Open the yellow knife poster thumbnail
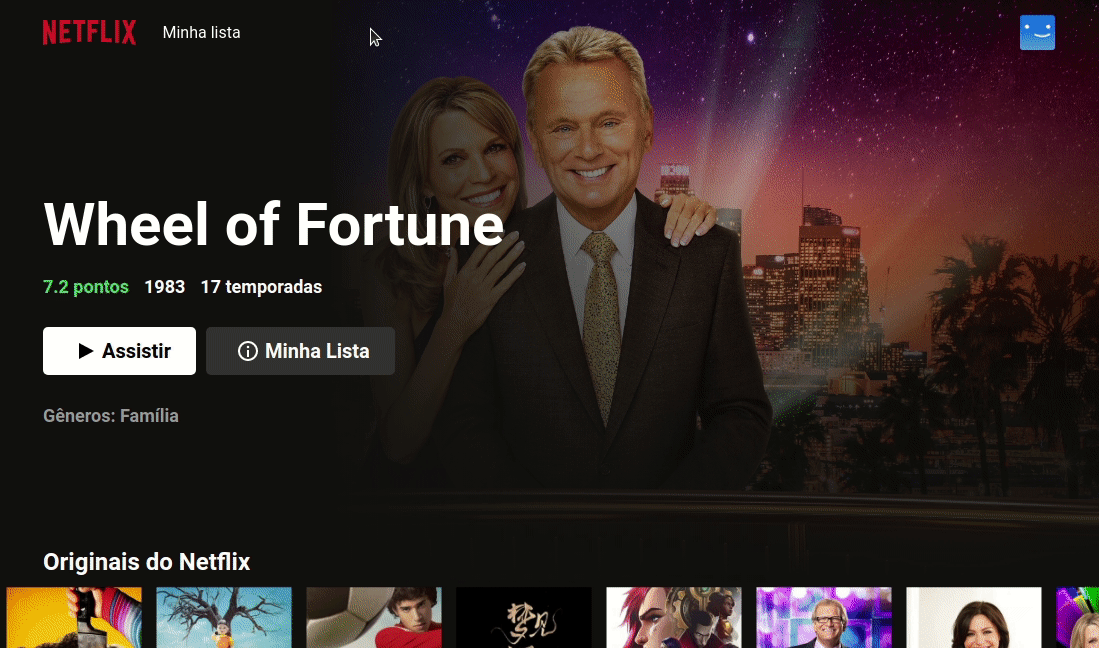The image size is (1099, 648). (x=74, y=618)
